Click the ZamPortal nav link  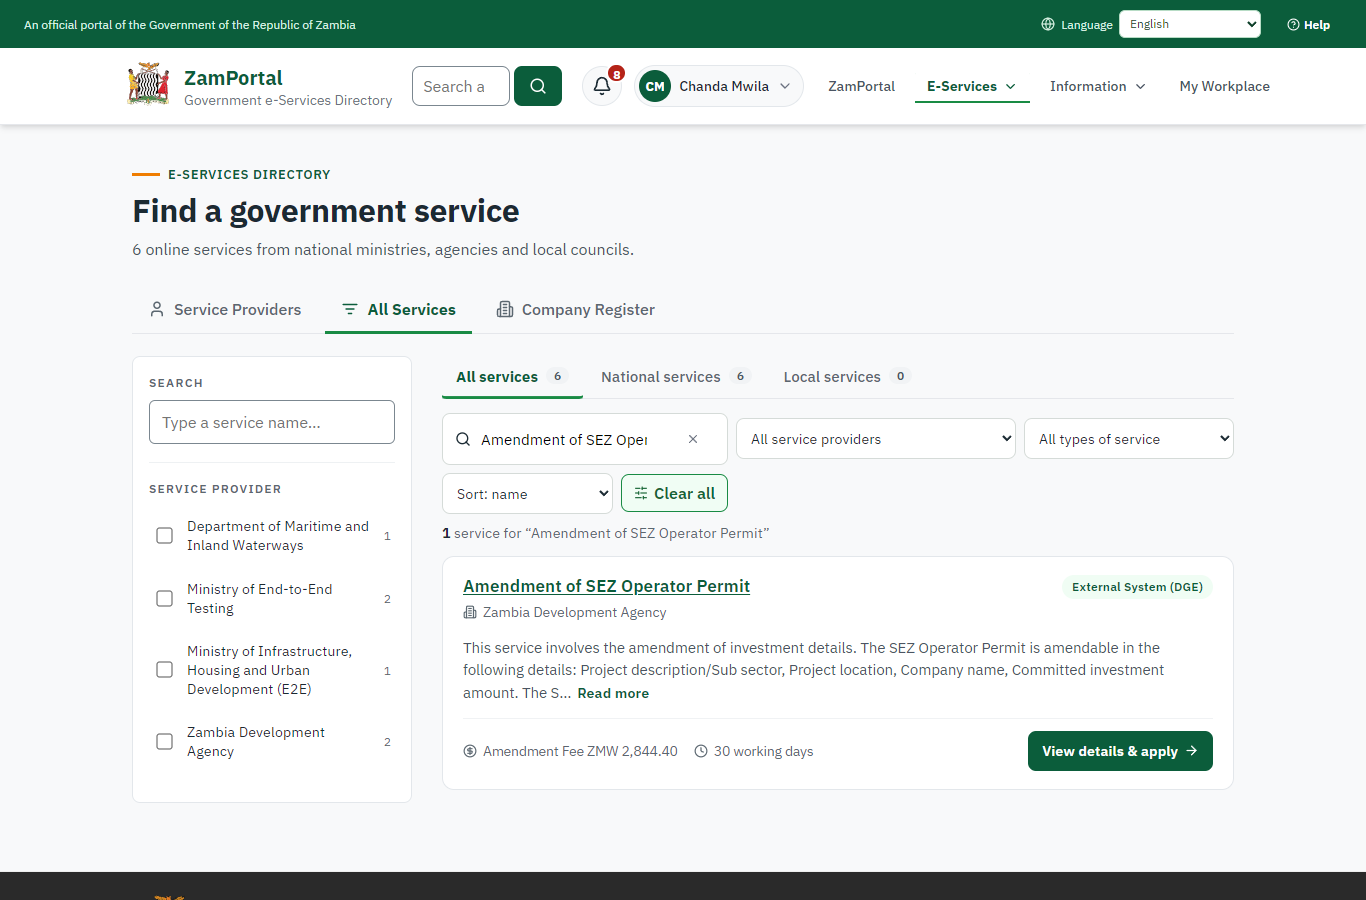(x=861, y=86)
